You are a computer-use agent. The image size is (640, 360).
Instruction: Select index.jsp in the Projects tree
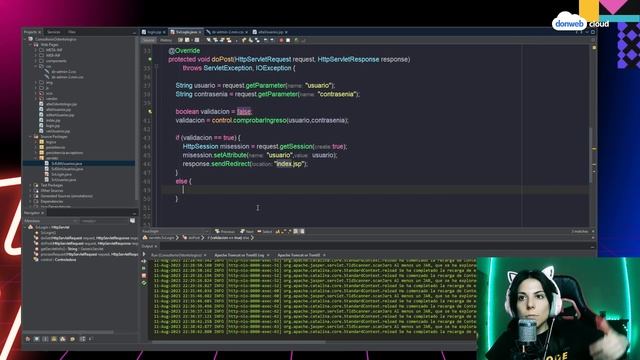(53, 120)
